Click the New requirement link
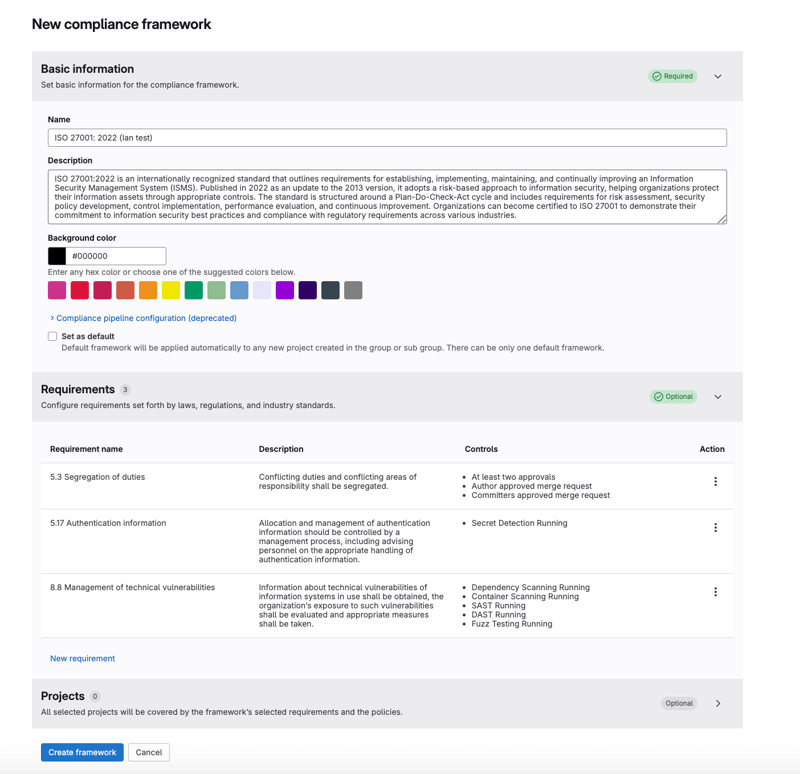Screen dimensions: 800x774 pyautogui.click(x=82, y=658)
